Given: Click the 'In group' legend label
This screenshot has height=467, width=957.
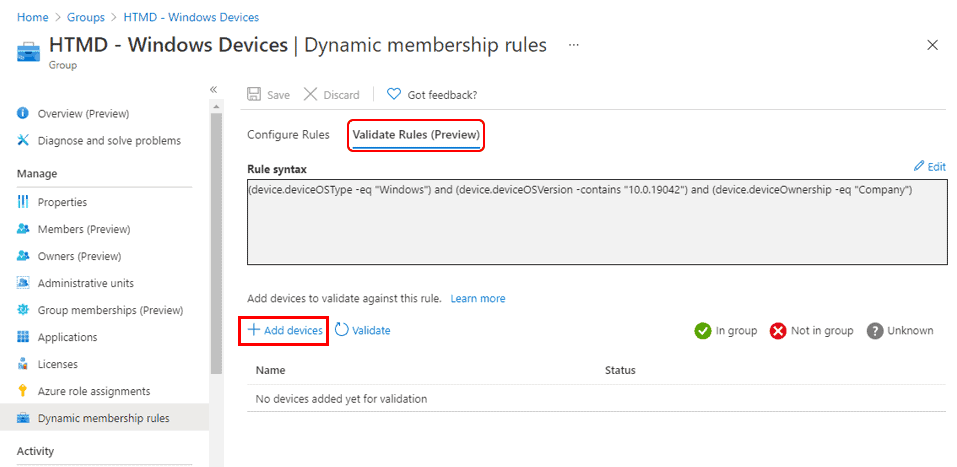Looking at the screenshot, I should click(736, 330).
